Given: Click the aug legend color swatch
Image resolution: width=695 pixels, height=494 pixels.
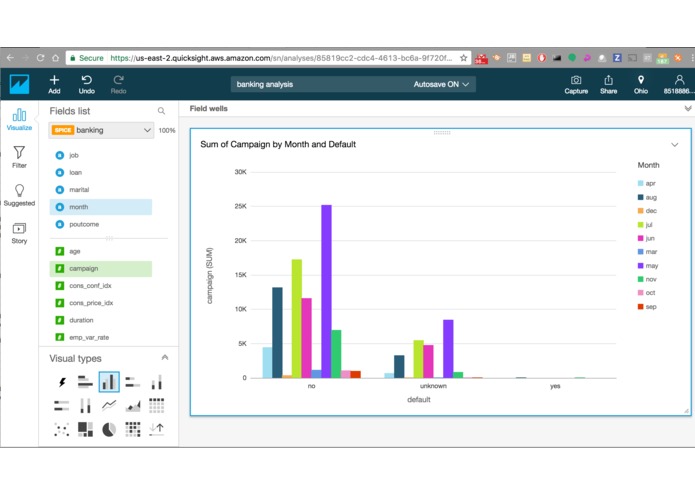Looking at the screenshot, I should point(640,197).
